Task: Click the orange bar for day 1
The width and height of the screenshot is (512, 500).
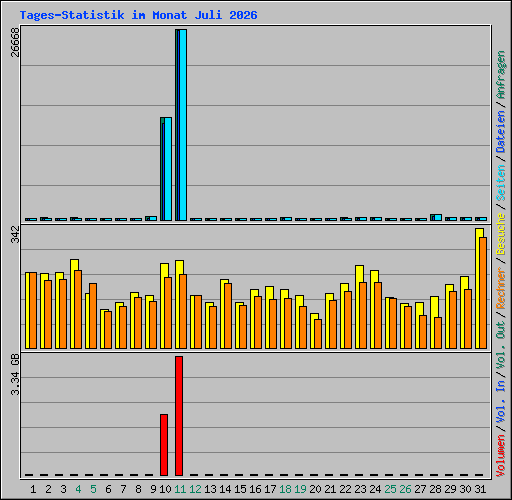Action: pos(33,311)
